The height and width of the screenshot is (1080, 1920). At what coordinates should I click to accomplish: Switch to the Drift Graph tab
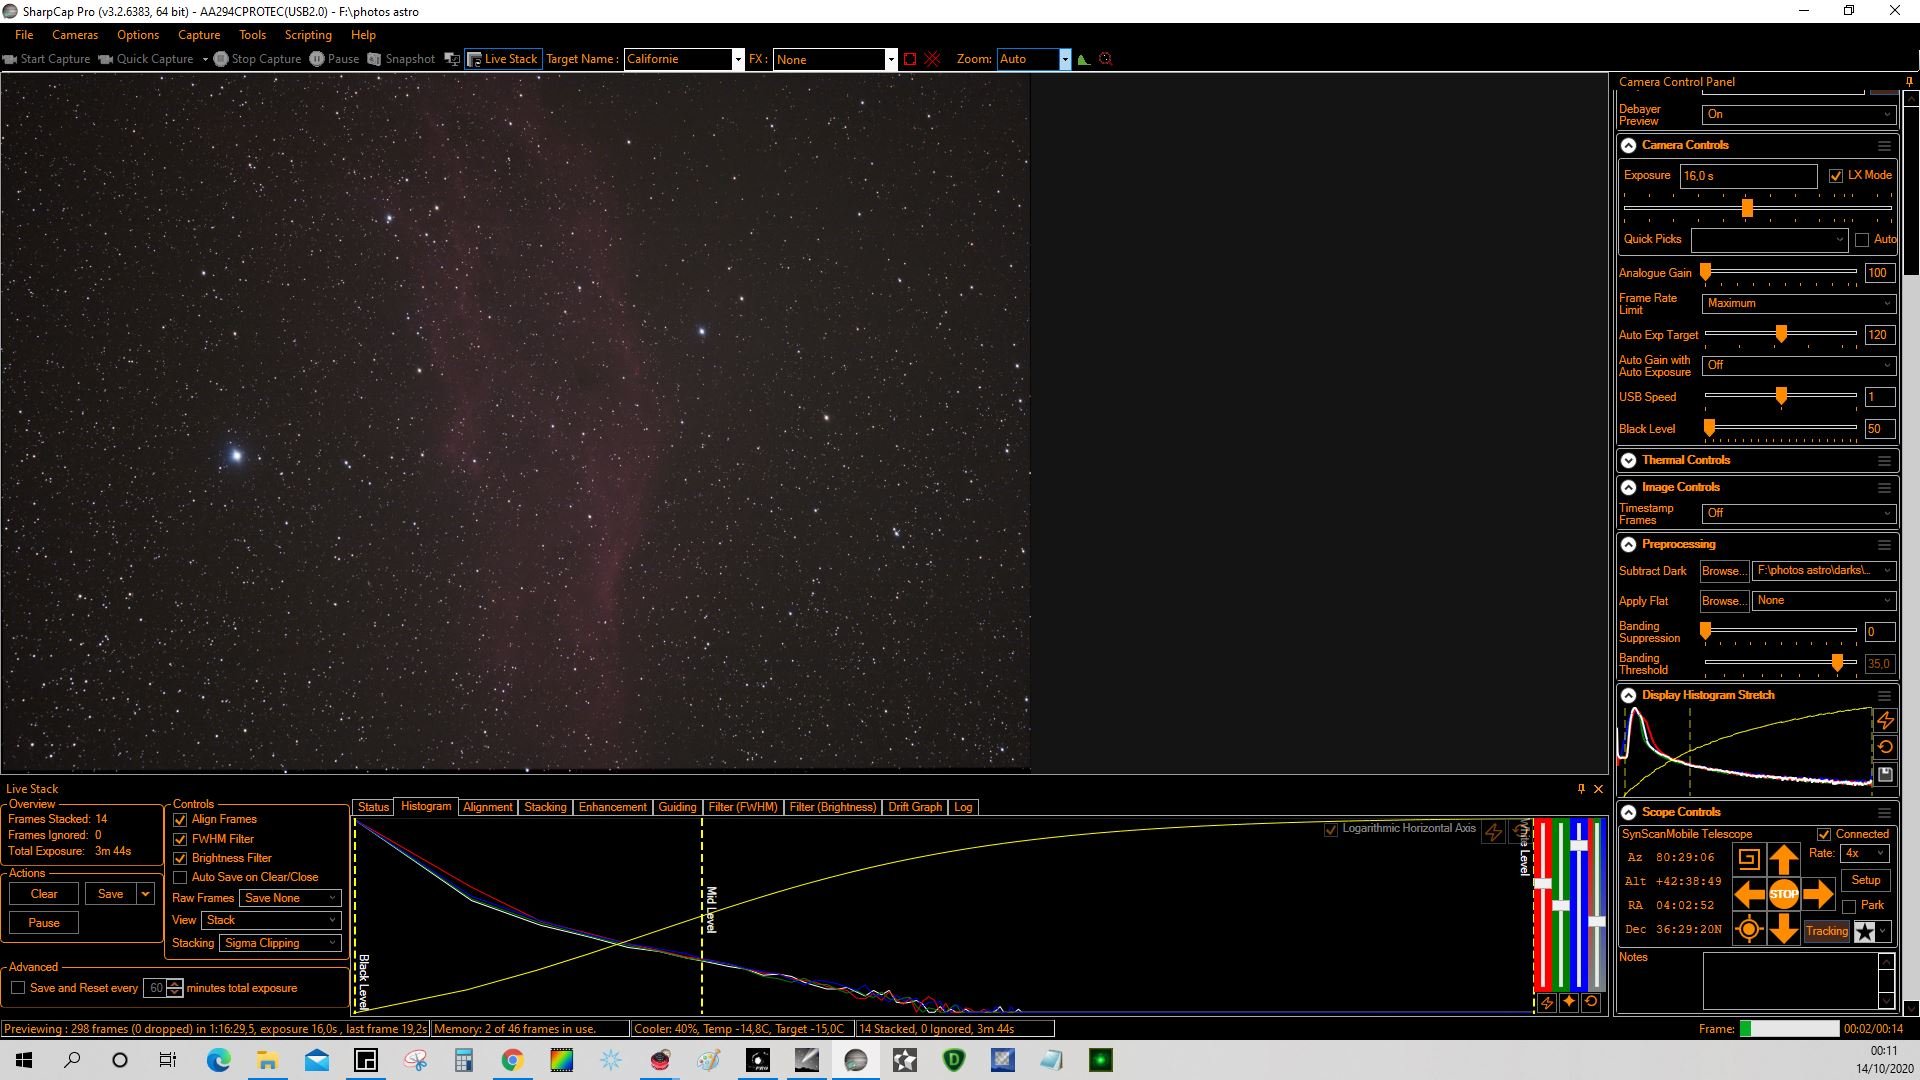click(x=915, y=807)
